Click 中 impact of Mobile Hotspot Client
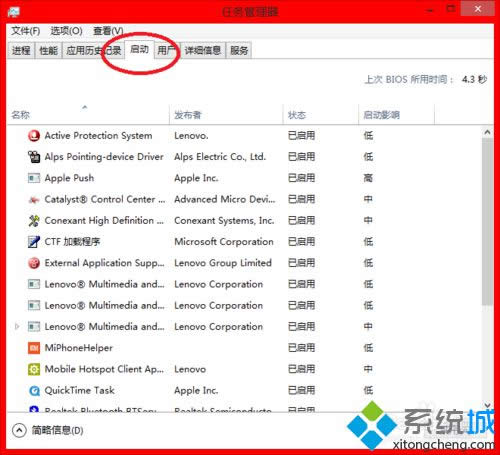Image resolution: width=500 pixels, height=455 pixels. 368,369
